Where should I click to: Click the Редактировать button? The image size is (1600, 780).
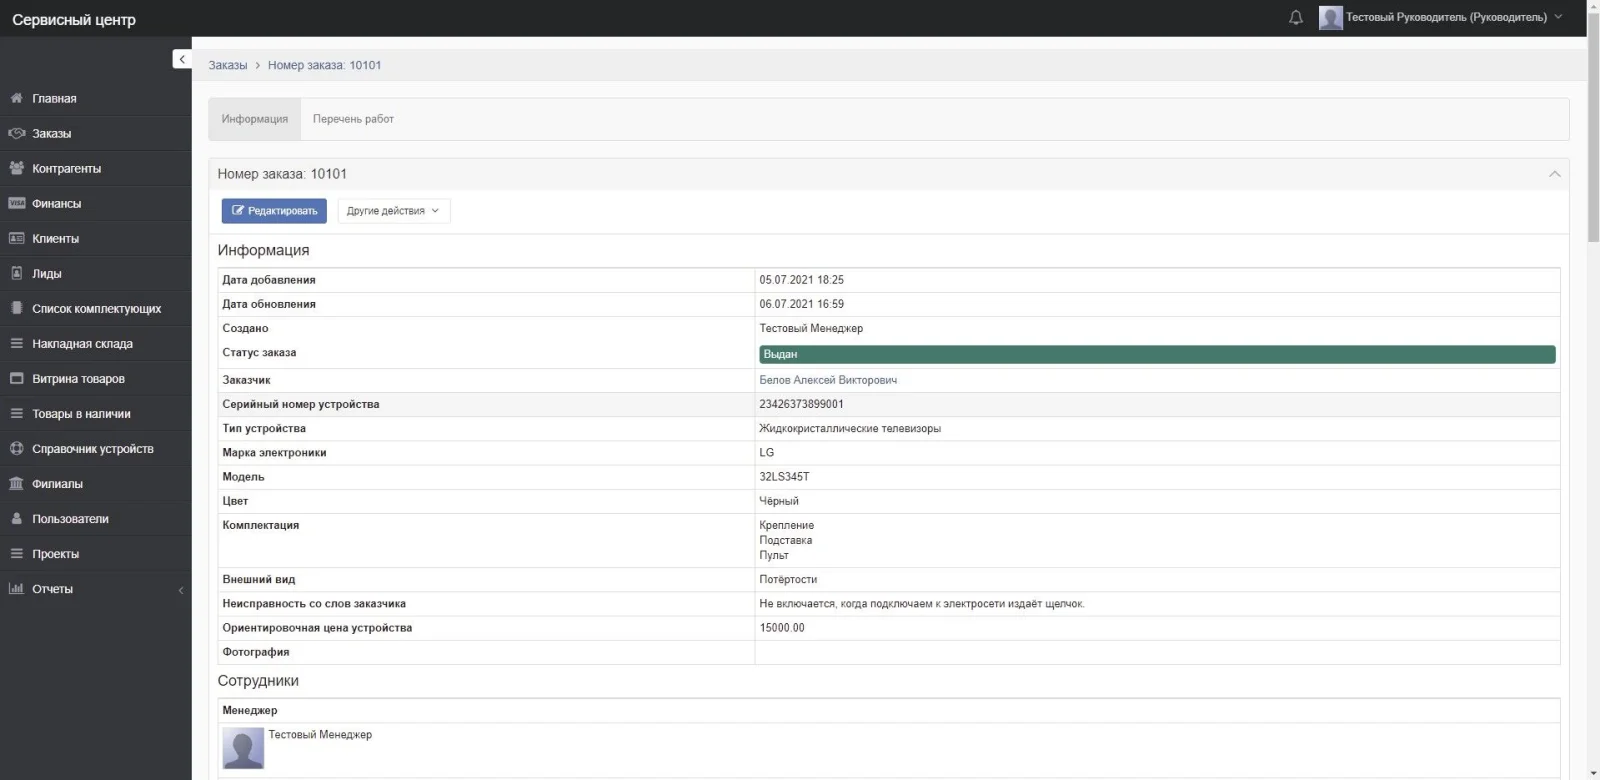274,211
